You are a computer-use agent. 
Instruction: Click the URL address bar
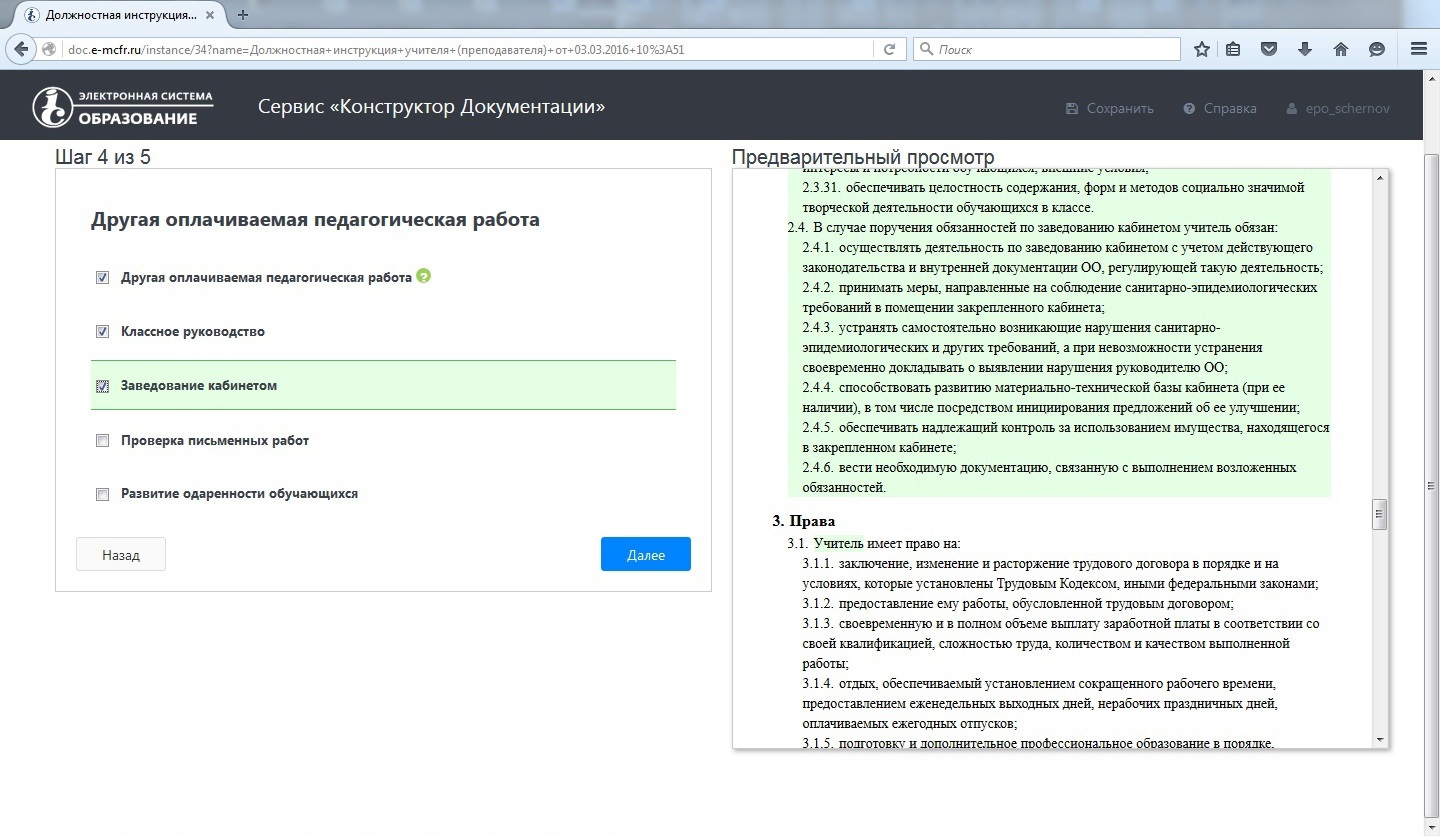tap(470, 49)
